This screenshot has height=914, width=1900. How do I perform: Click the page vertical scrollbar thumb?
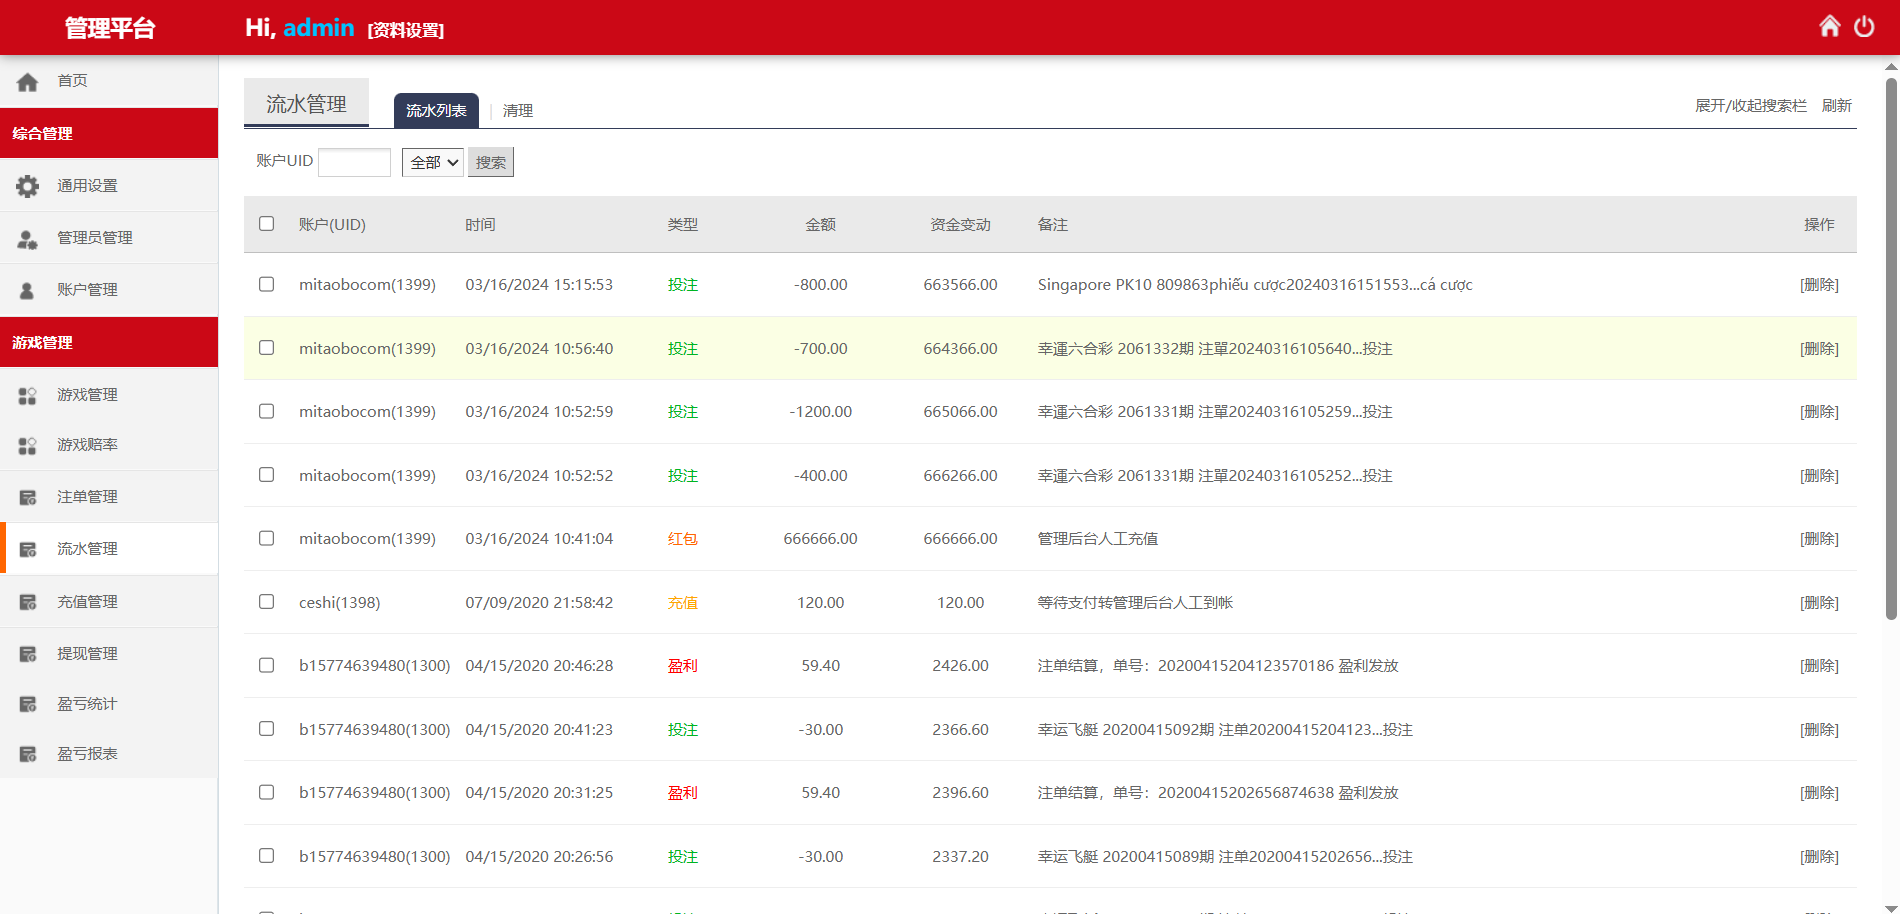point(1891,348)
